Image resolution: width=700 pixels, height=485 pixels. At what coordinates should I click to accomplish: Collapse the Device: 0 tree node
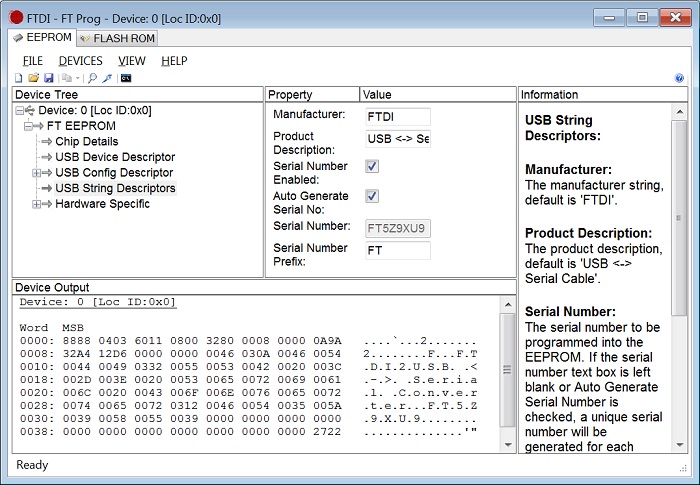click(19, 110)
